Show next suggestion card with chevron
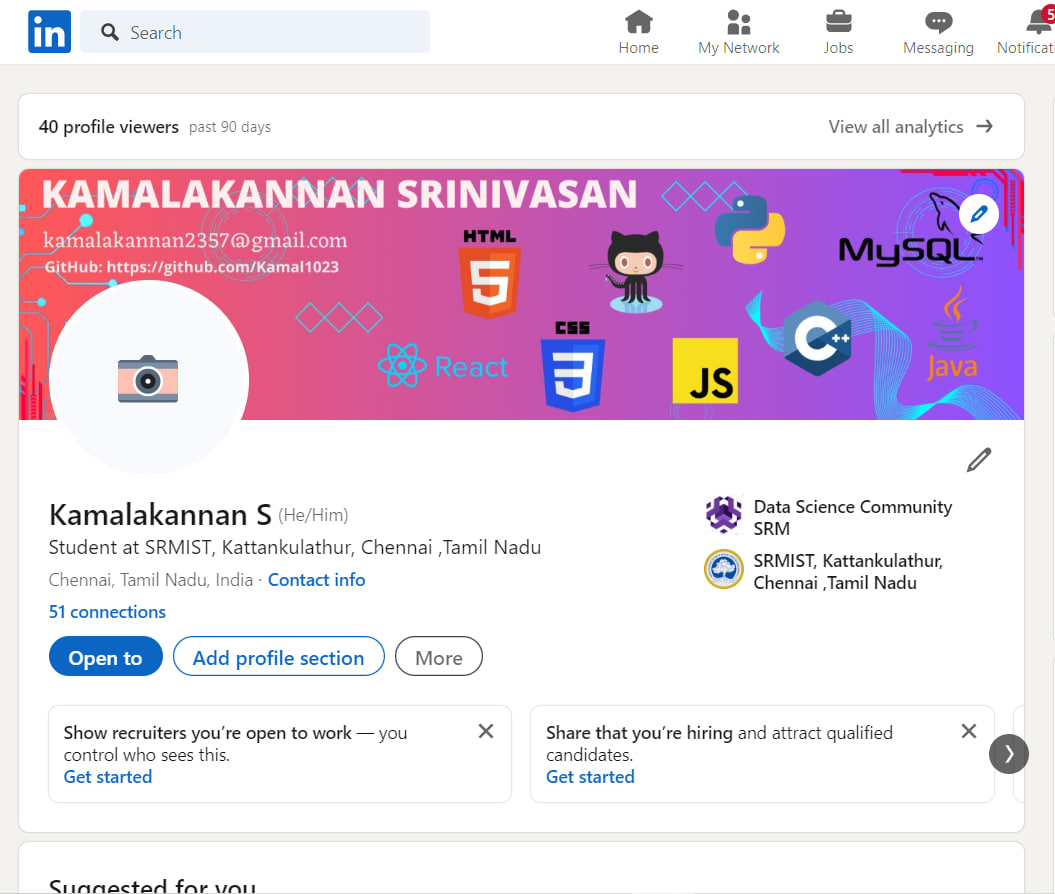This screenshot has width=1055, height=894. [1009, 754]
